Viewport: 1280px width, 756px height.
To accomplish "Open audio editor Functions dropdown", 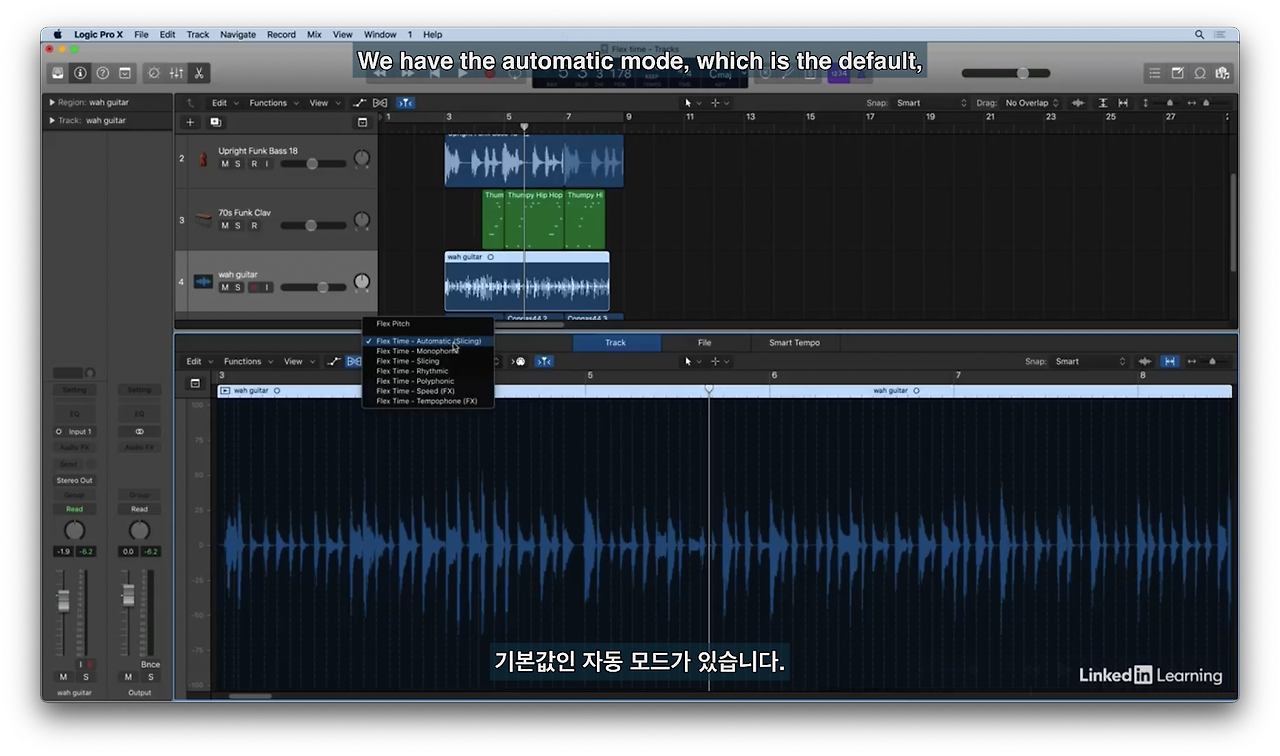I will [x=246, y=362].
